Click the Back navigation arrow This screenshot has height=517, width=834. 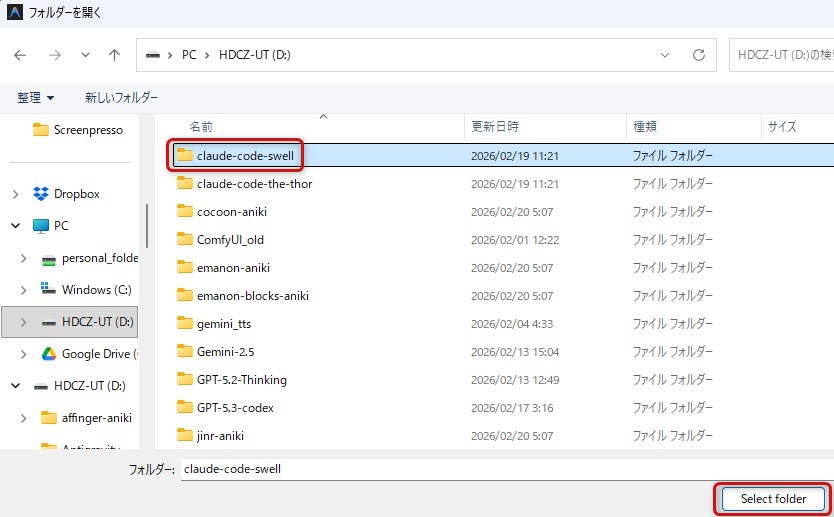21,55
